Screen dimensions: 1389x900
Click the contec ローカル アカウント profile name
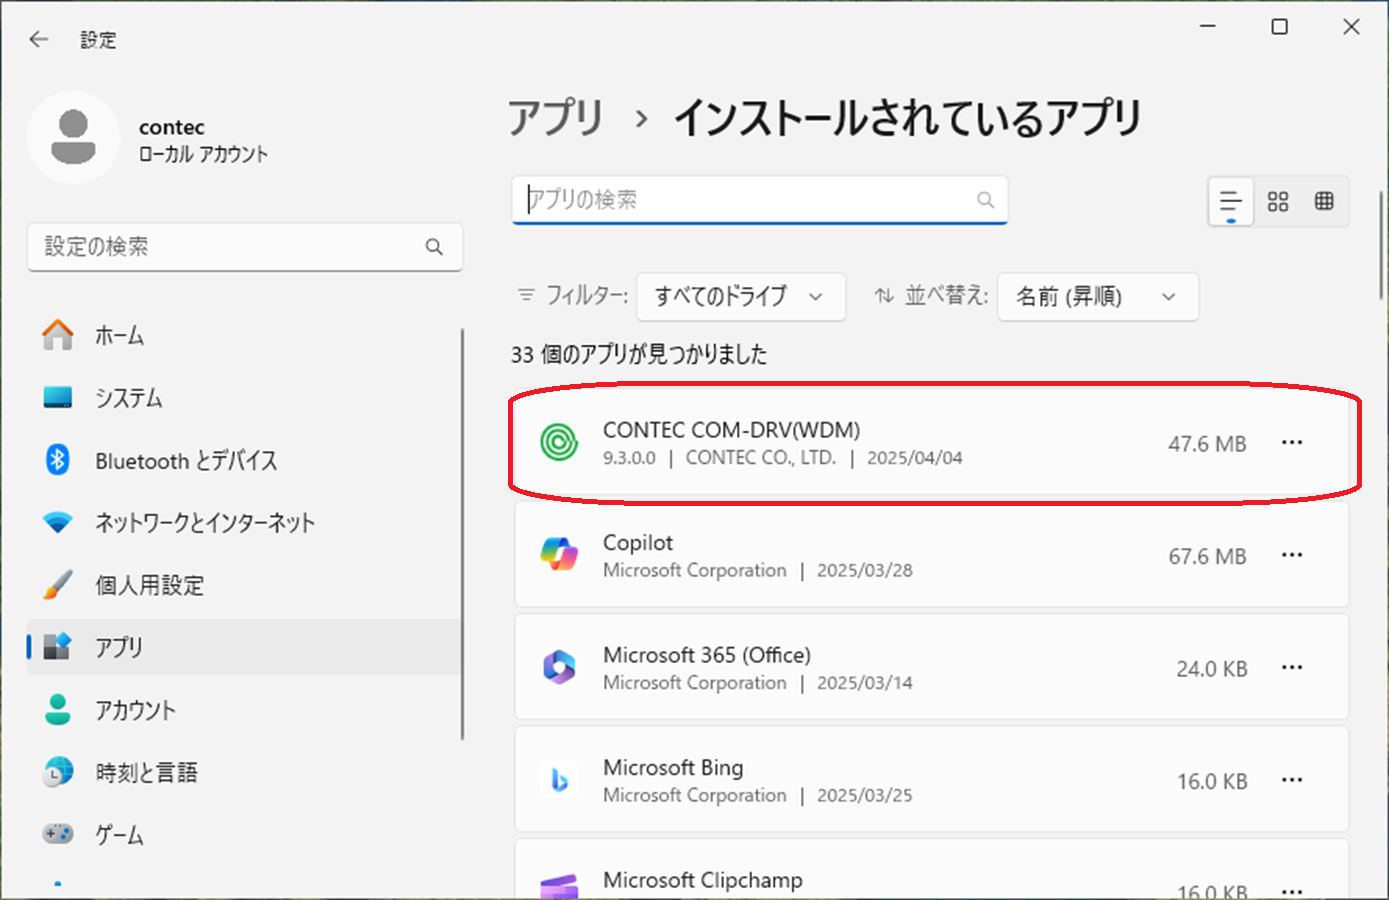point(203,140)
